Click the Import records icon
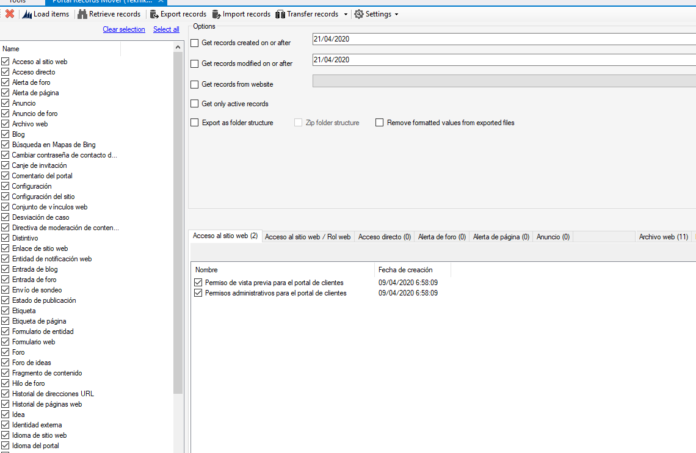The width and height of the screenshot is (696, 453). (217, 14)
